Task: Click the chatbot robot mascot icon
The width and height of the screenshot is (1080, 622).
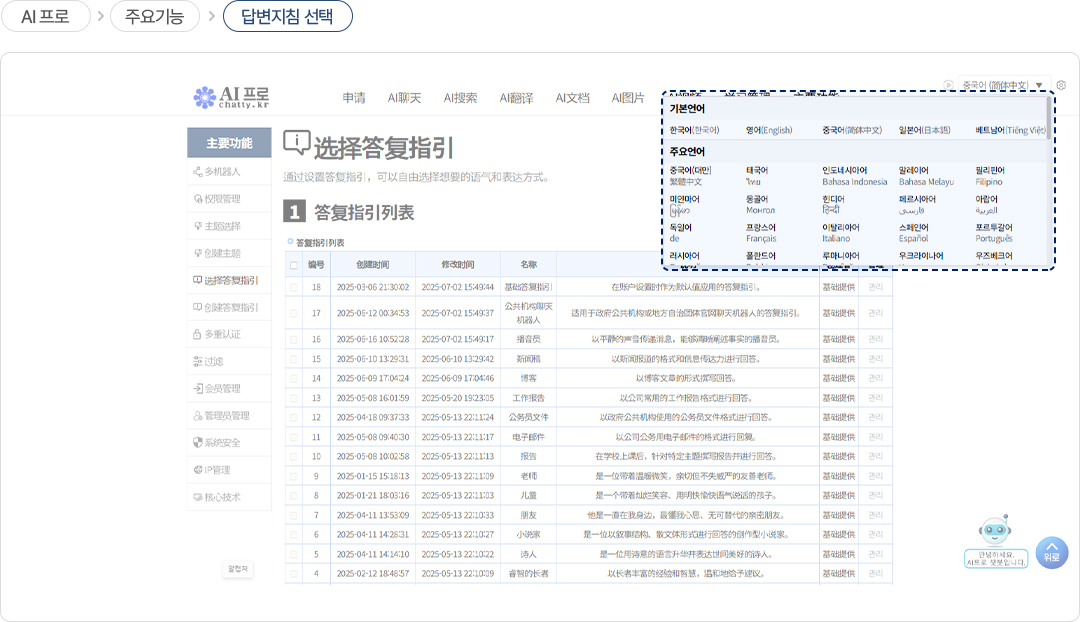Action: point(994,533)
